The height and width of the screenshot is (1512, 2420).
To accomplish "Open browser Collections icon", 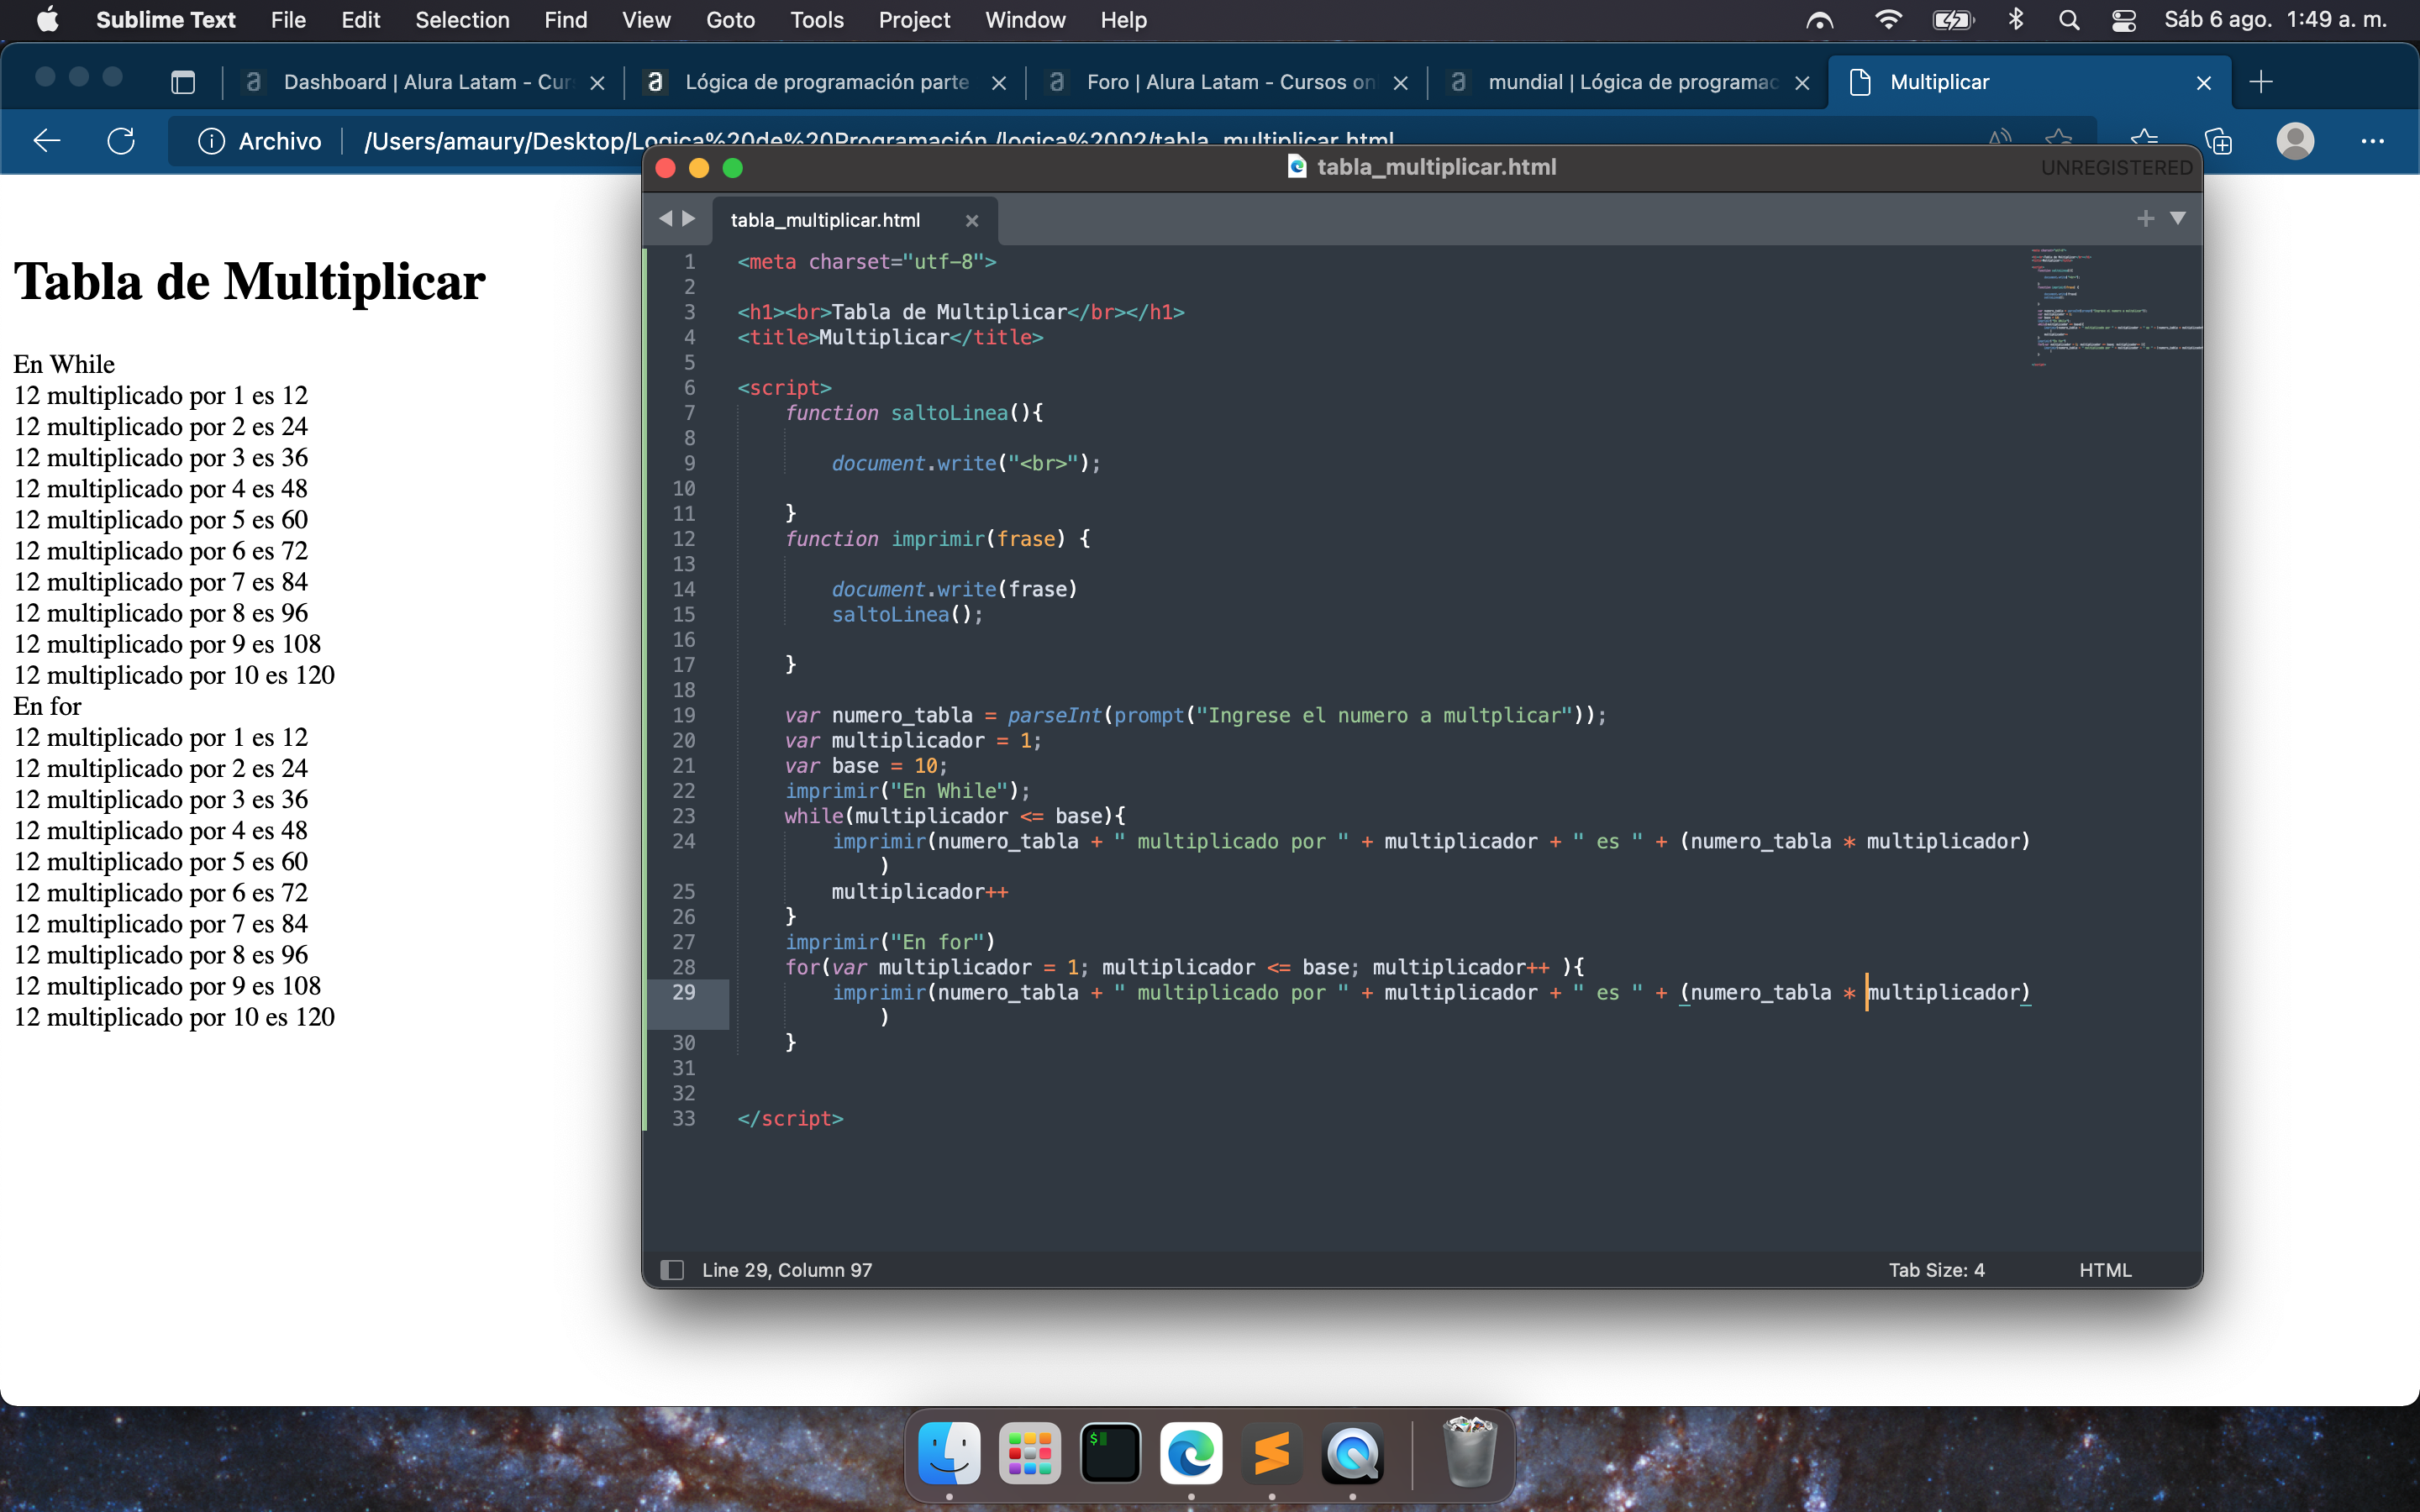I will pos(2218,141).
